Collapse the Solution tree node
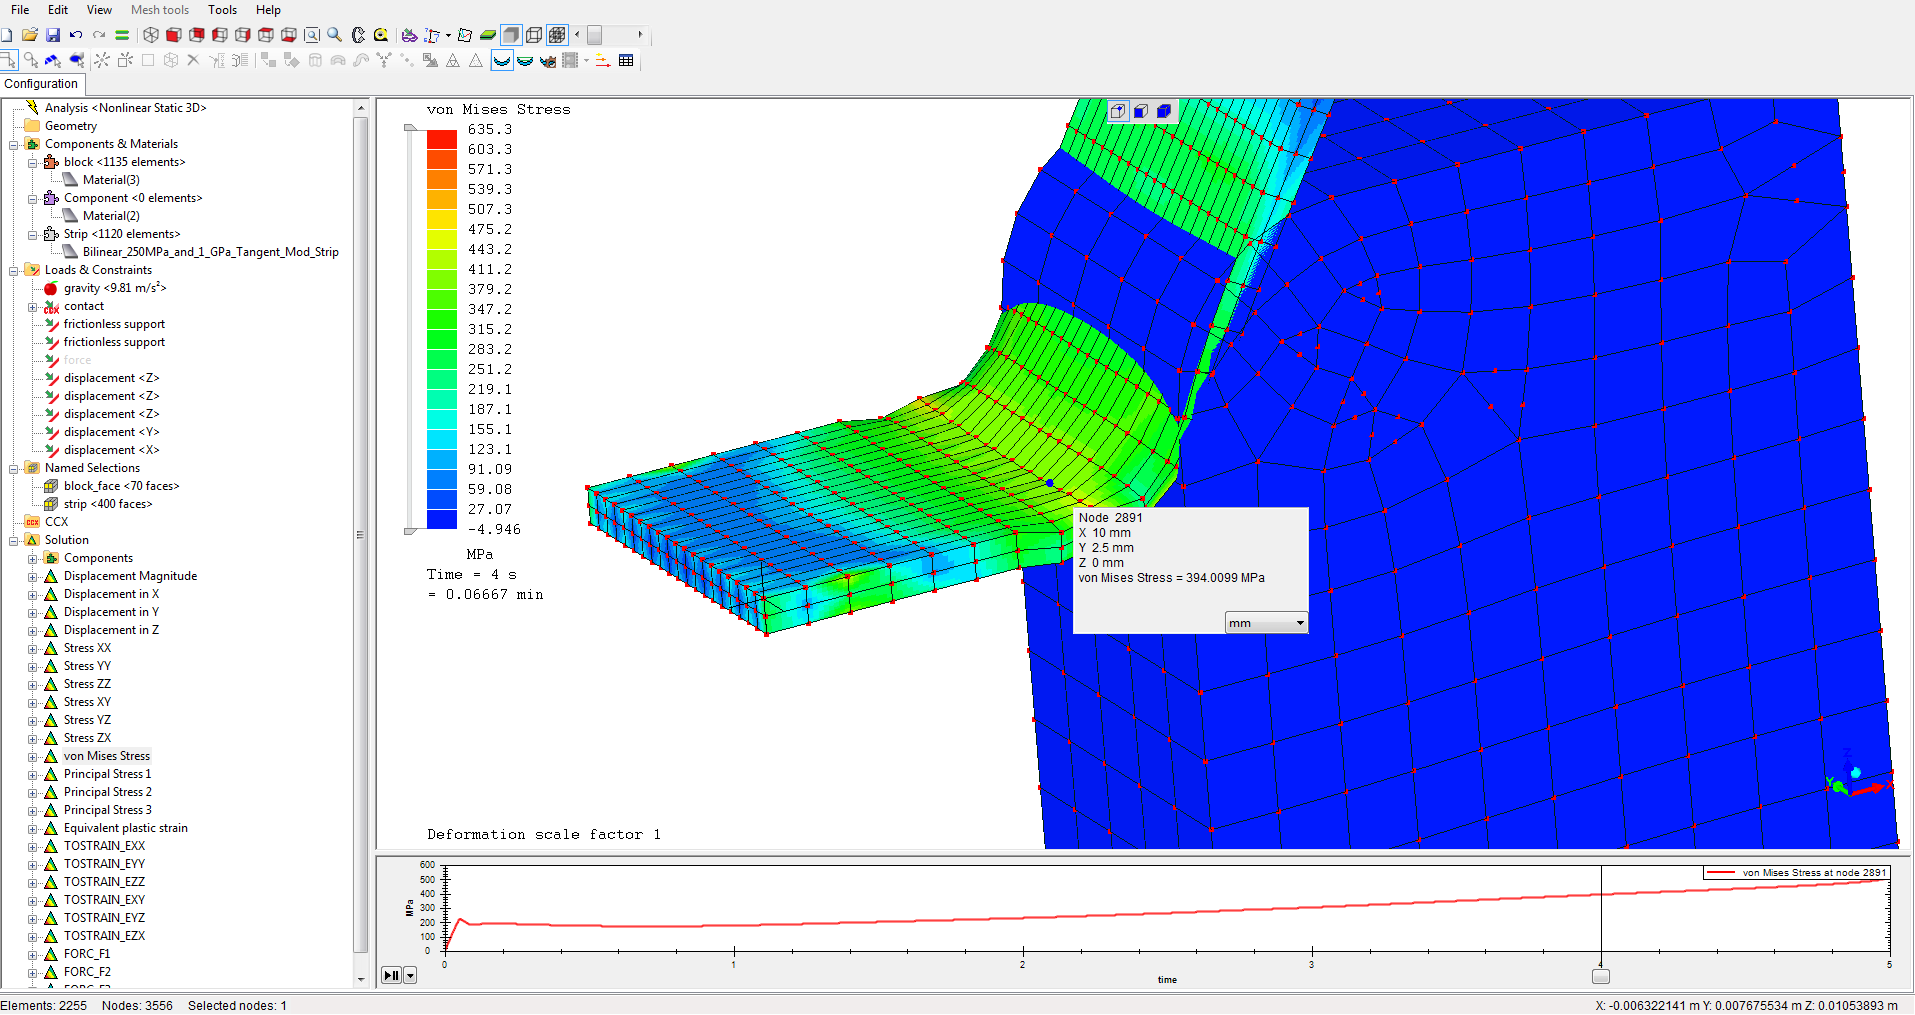This screenshot has width=1915, height=1015. pyautogui.click(x=13, y=540)
